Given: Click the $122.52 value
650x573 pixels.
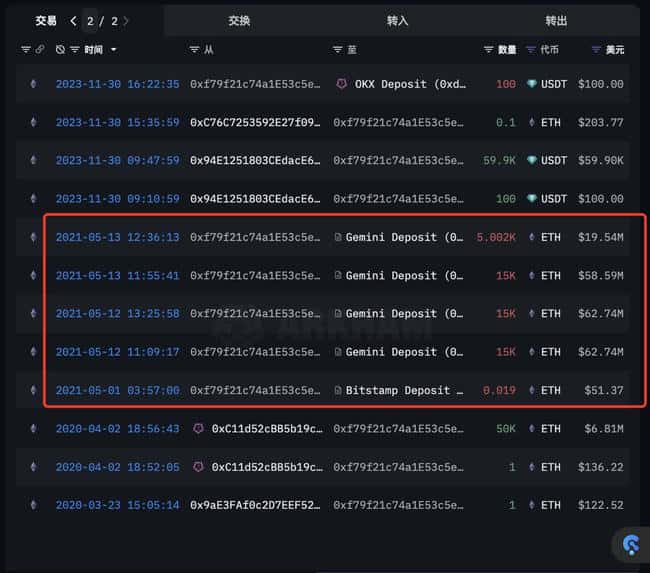Looking at the screenshot, I should coord(601,505).
